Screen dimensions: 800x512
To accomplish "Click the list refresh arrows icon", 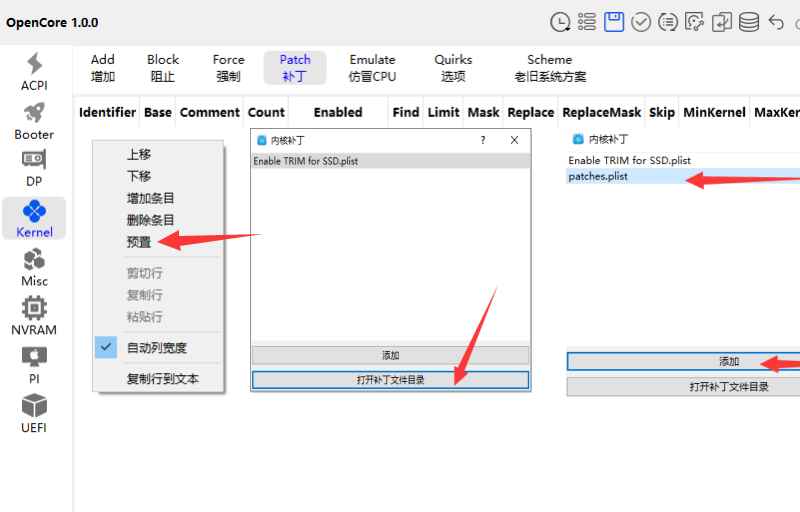I will click(668, 22).
